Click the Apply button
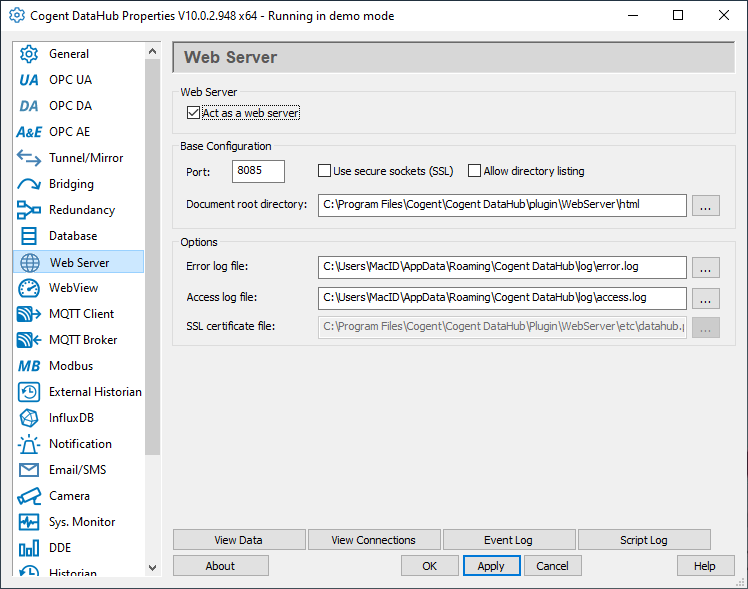 click(491, 566)
